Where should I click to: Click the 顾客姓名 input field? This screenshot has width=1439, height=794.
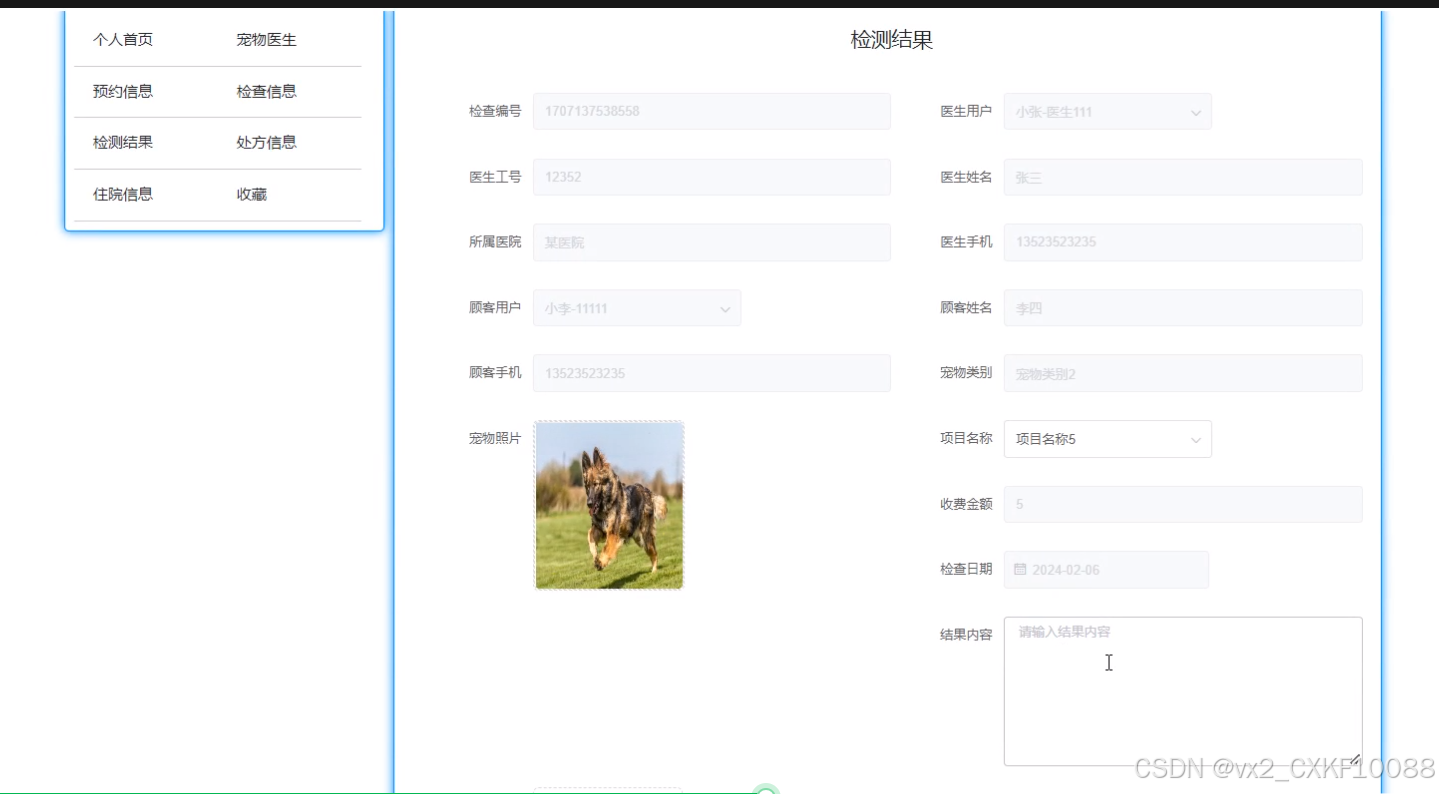coord(1183,308)
